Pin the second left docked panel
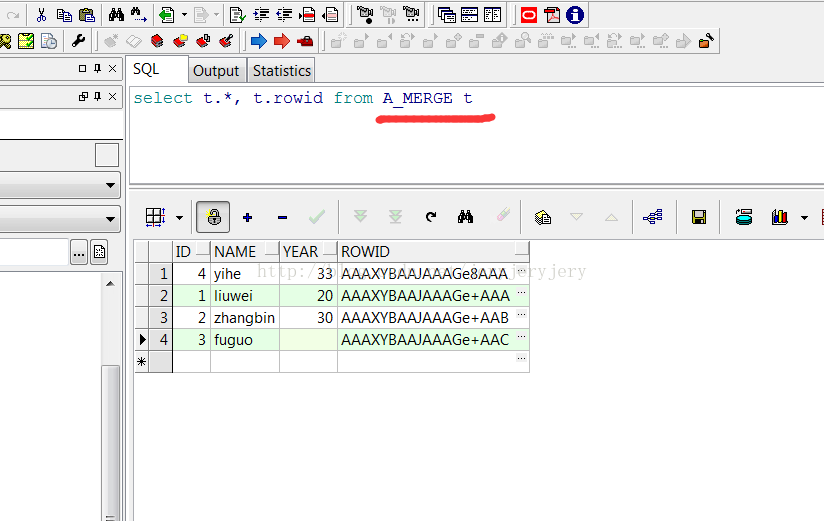This screenshot has height=521, width=824. tap(97, 97)
